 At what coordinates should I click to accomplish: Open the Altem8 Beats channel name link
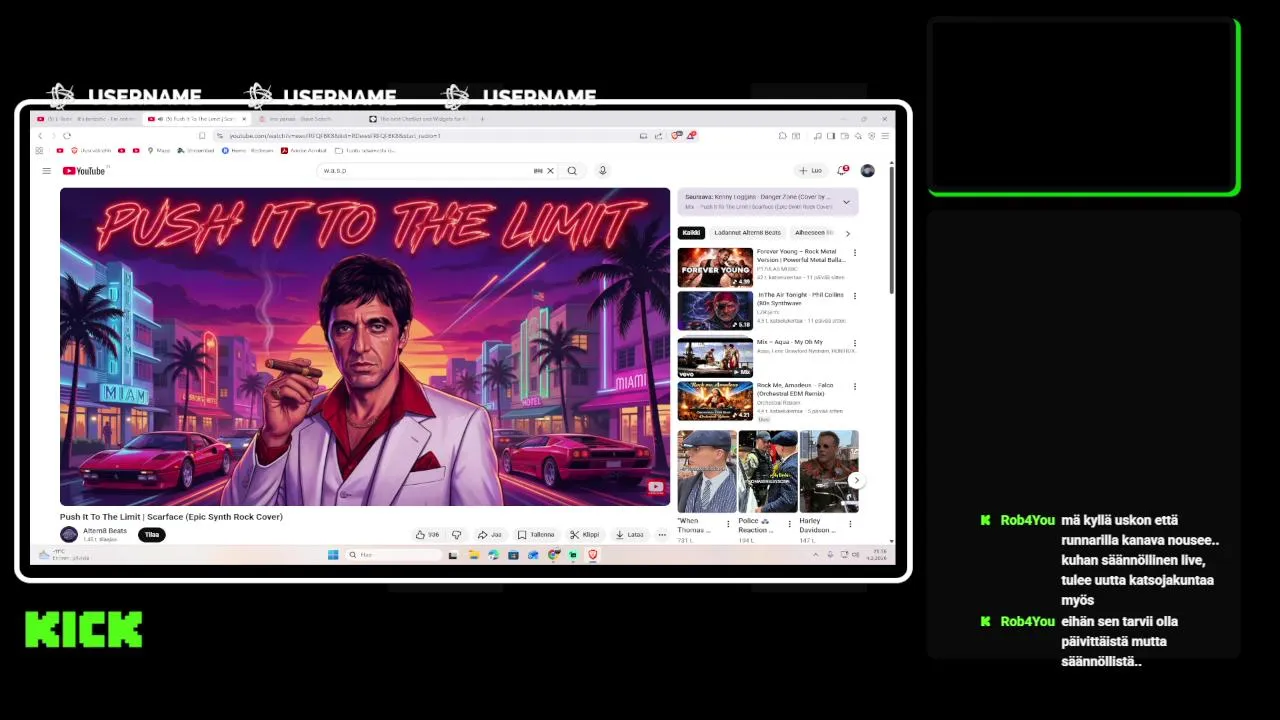coord(105,531)
